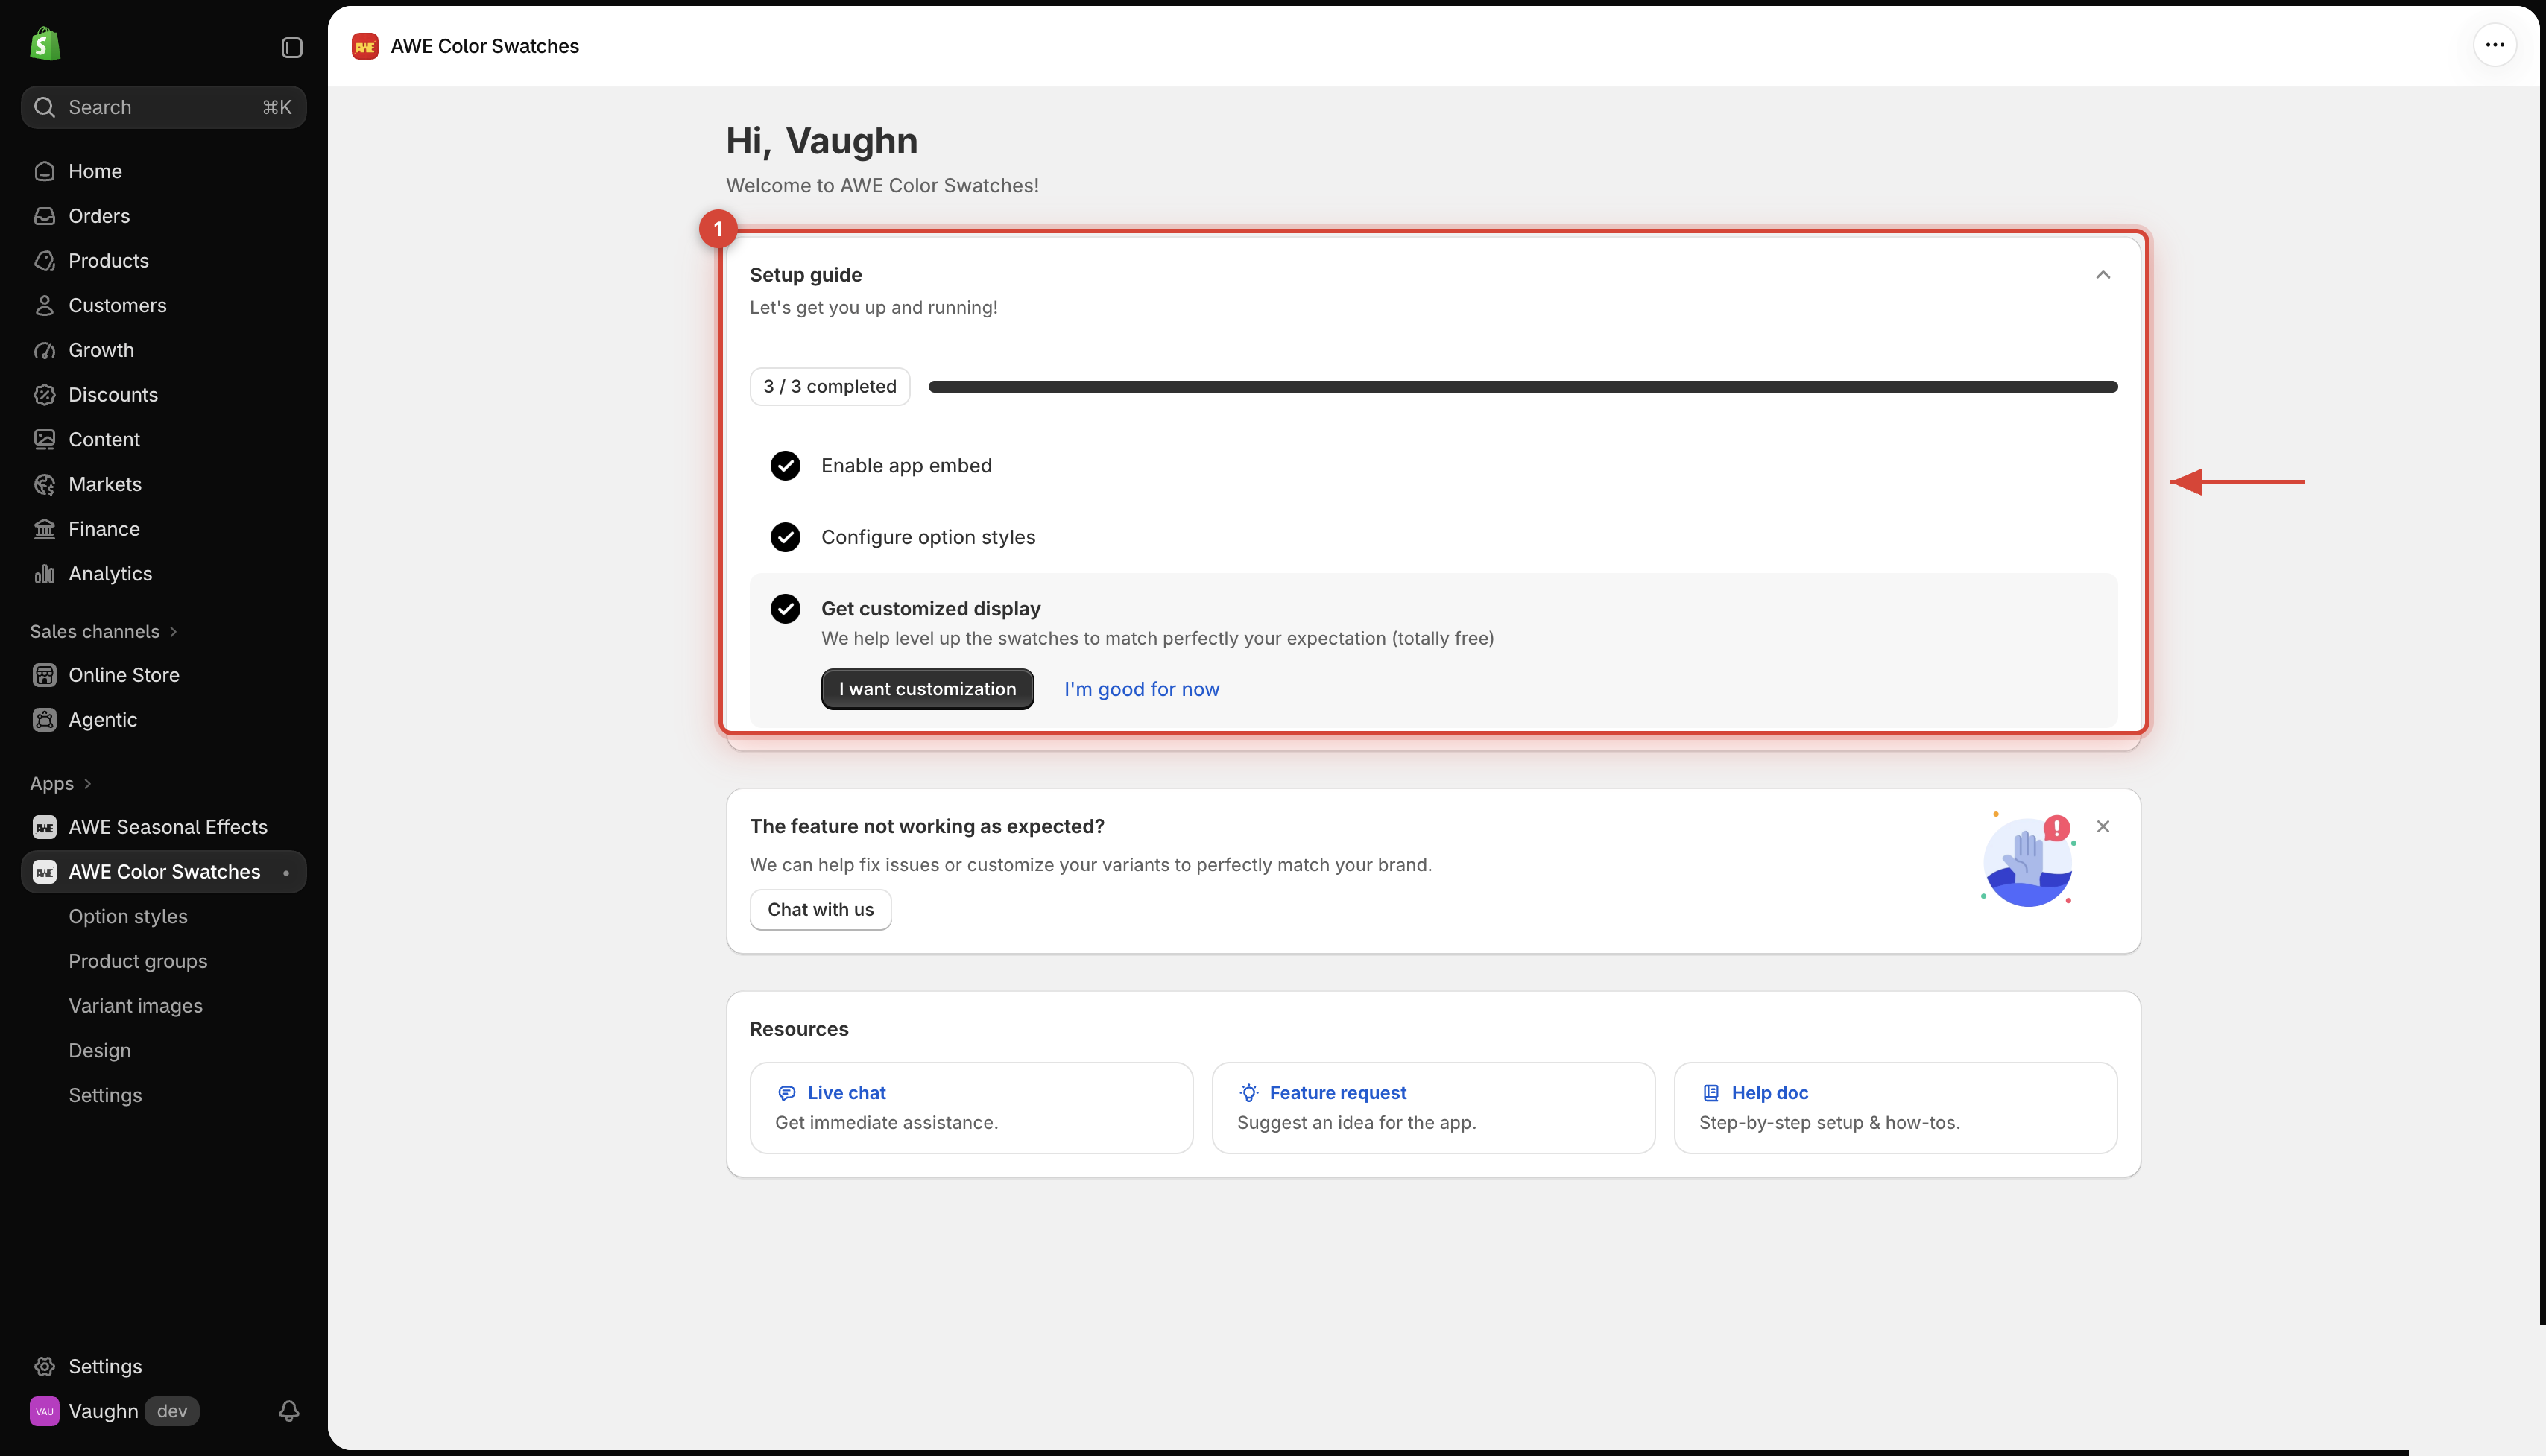Open Product groups submenu item
The width and height of the screenshot is (2546, 1456).
tap(138, 961)
